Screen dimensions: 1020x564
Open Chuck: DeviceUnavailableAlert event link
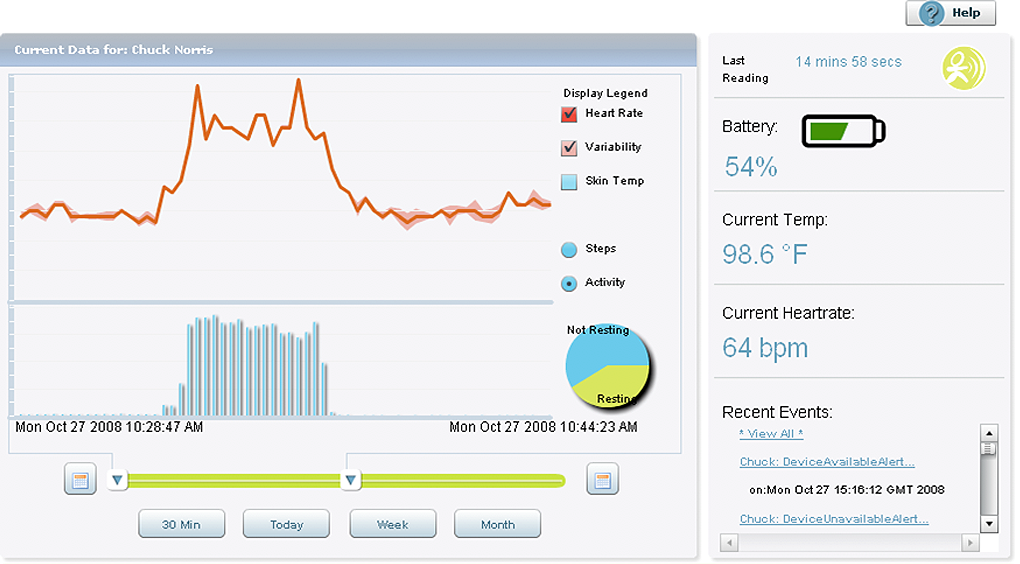point(833,519)
